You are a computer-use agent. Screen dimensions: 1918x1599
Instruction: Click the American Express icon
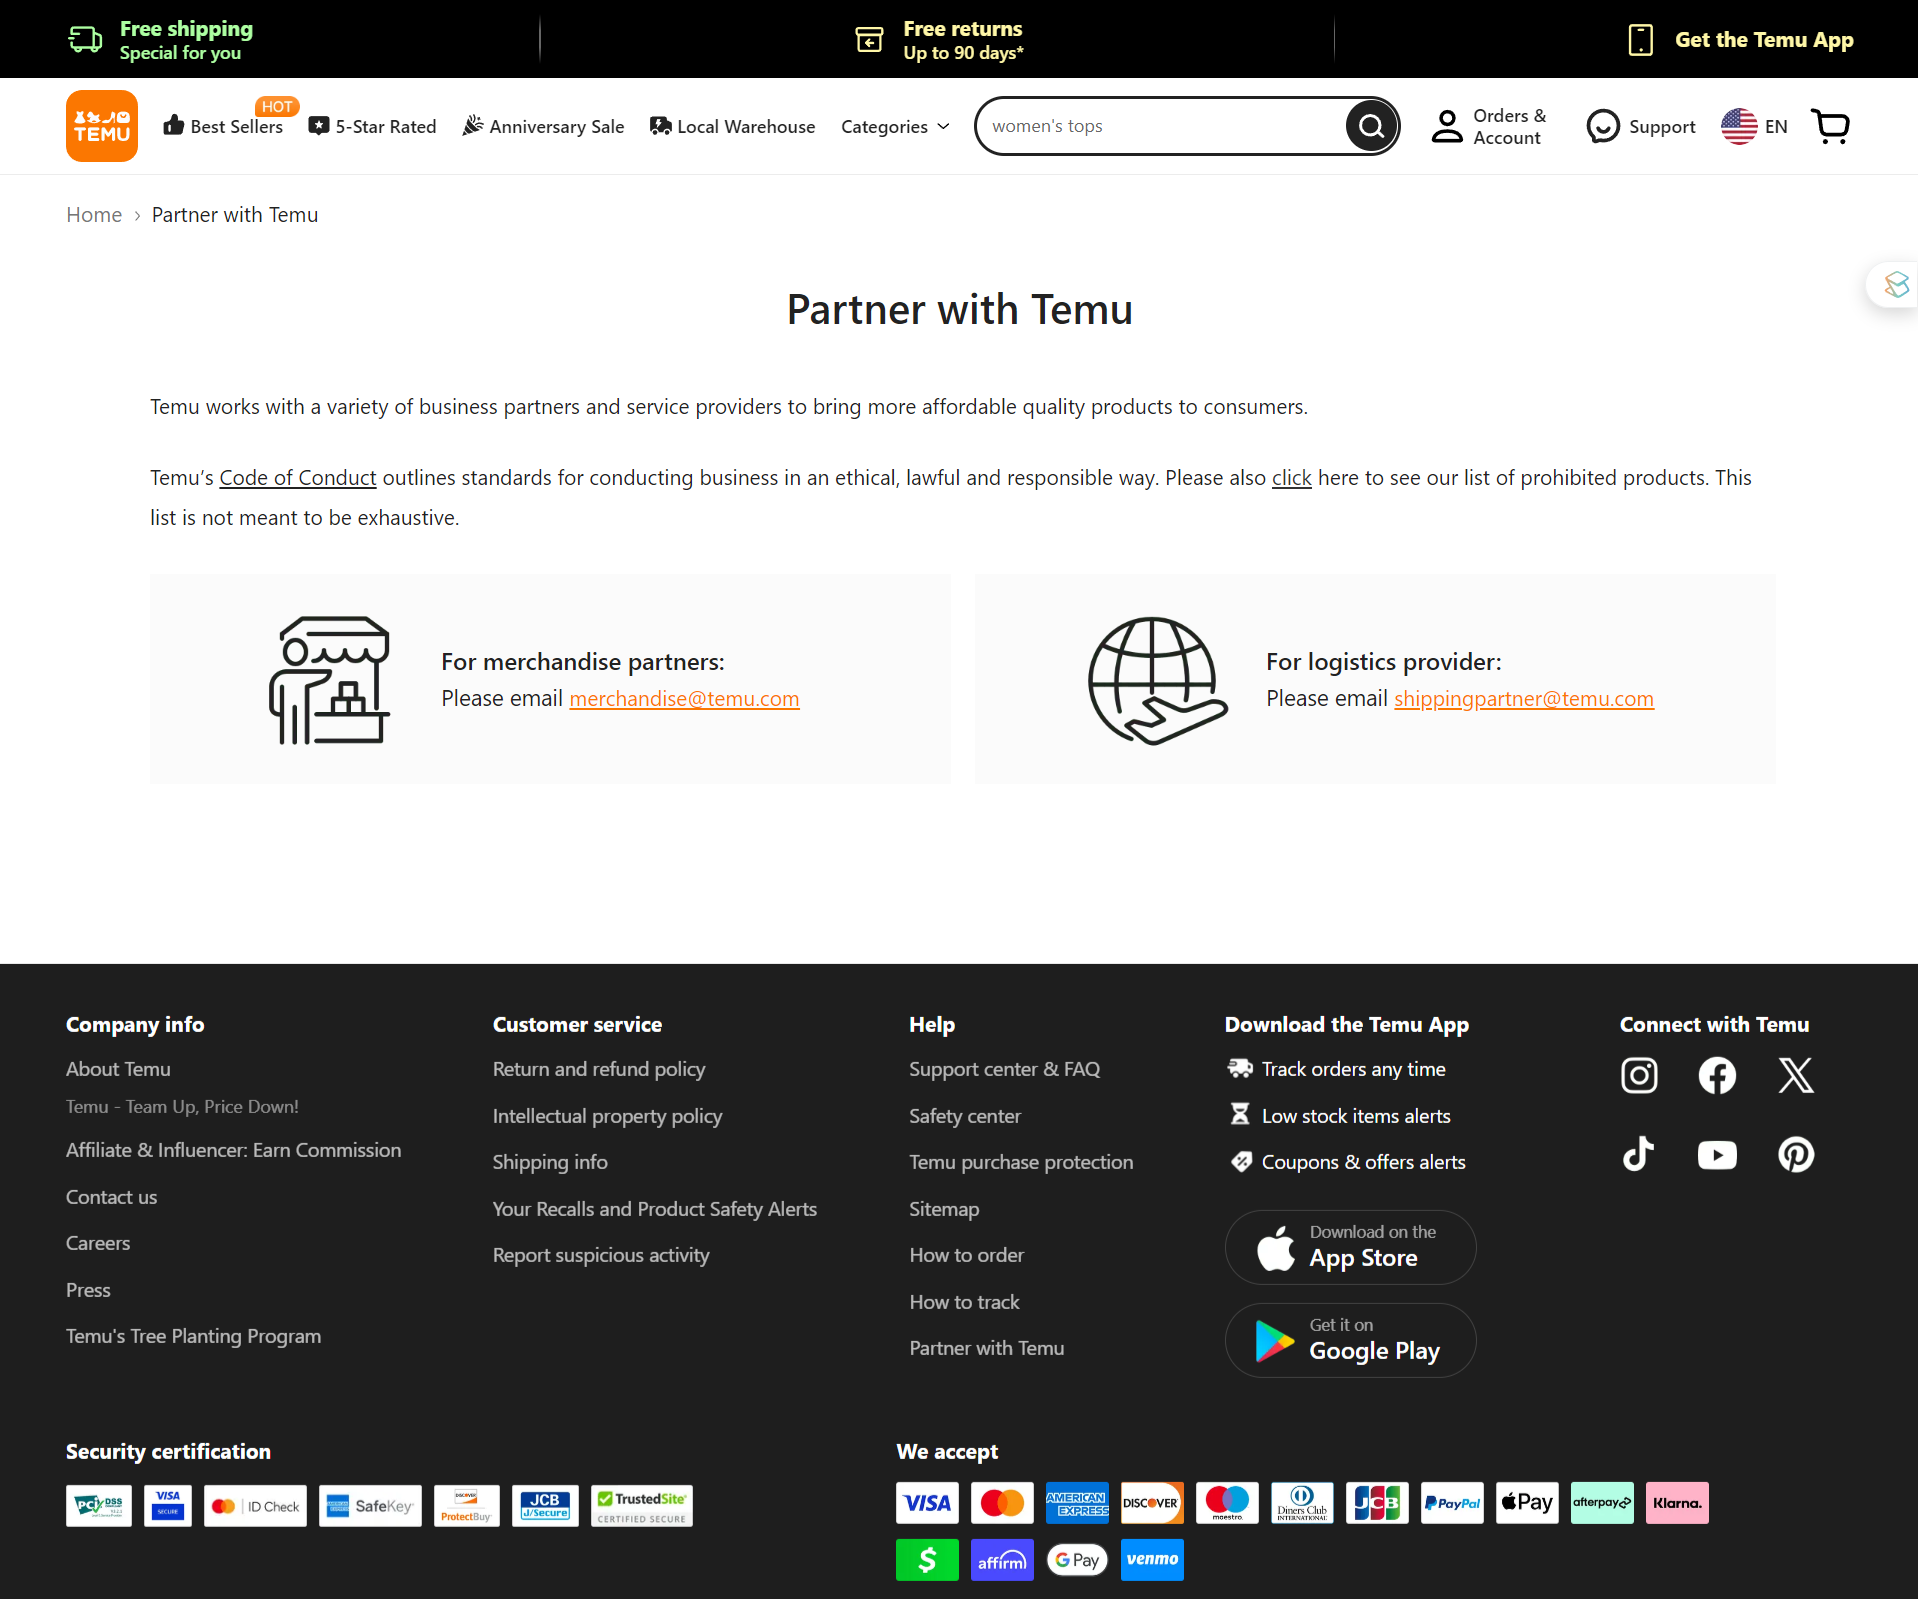[1077, 1503]
